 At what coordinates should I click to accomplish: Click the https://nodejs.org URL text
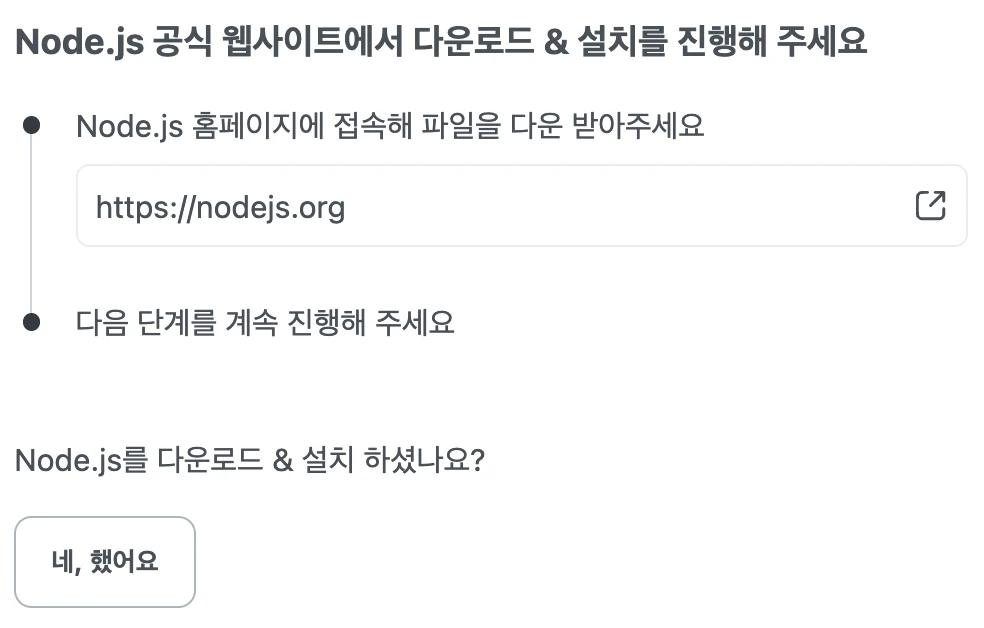pos(220,207)
